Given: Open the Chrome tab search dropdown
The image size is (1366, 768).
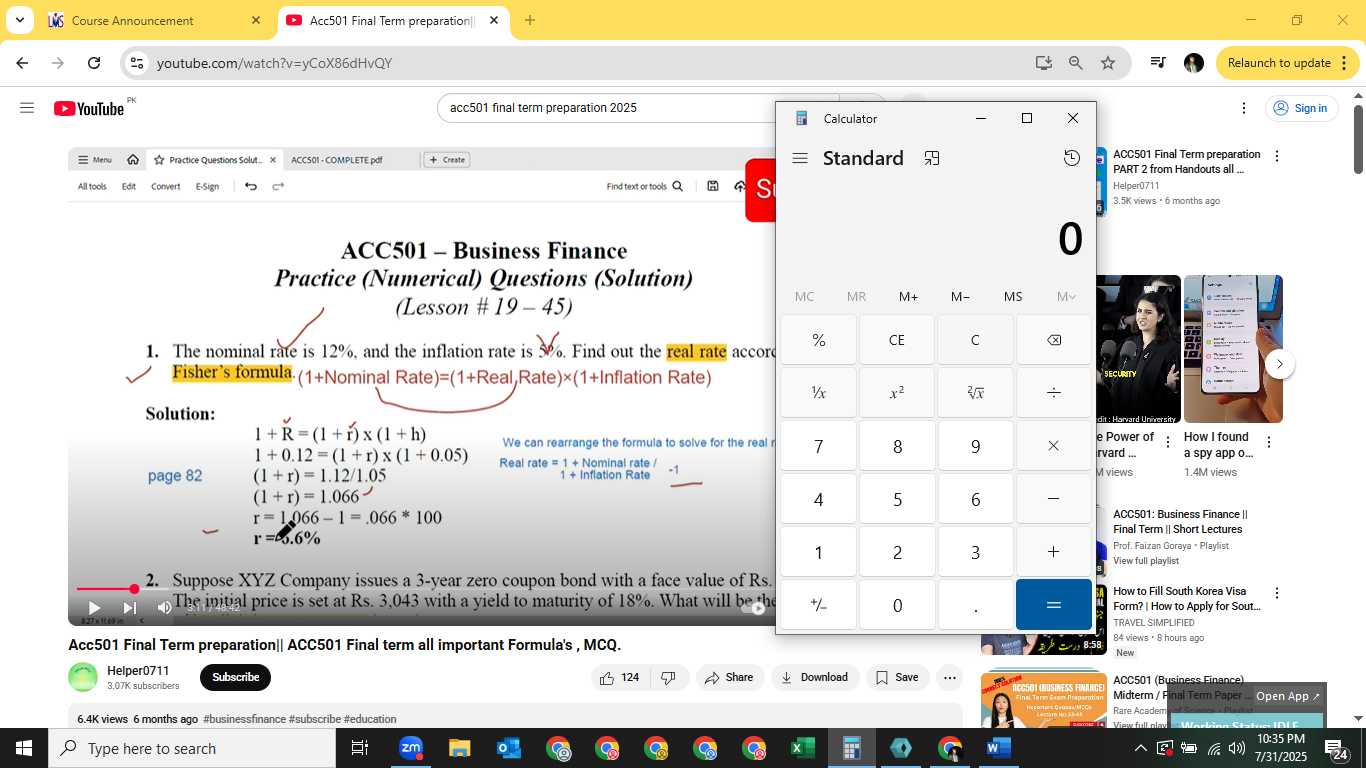Looking at the screenshot, I should tap(19, 20).
